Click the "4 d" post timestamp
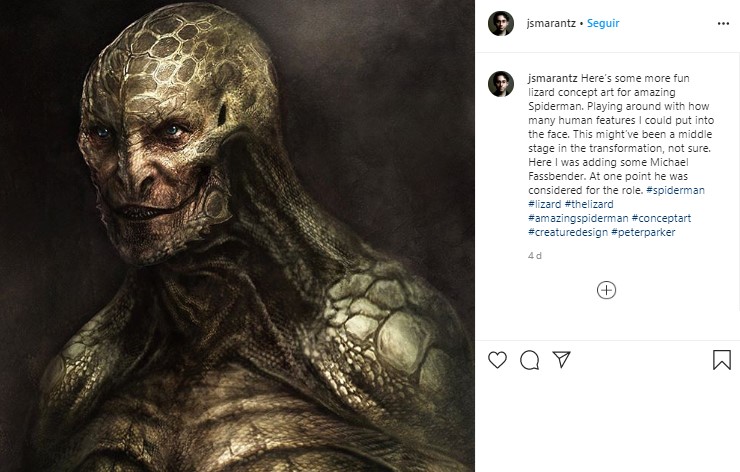 tap(534, 255)
